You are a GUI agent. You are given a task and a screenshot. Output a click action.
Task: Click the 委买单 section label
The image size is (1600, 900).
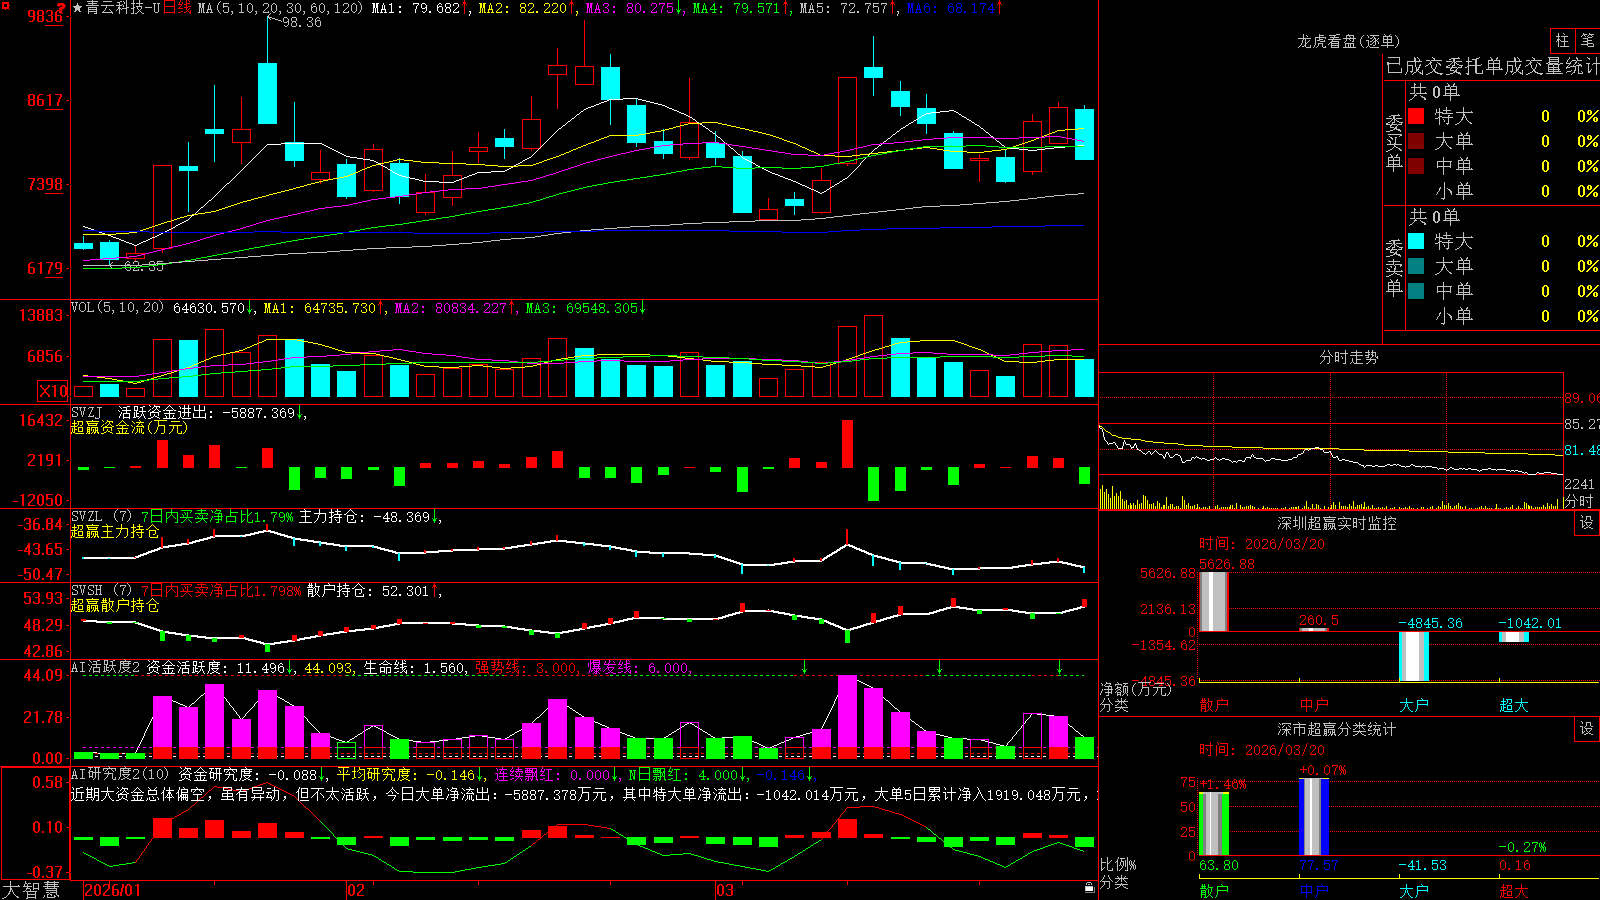coord(1394,142)
